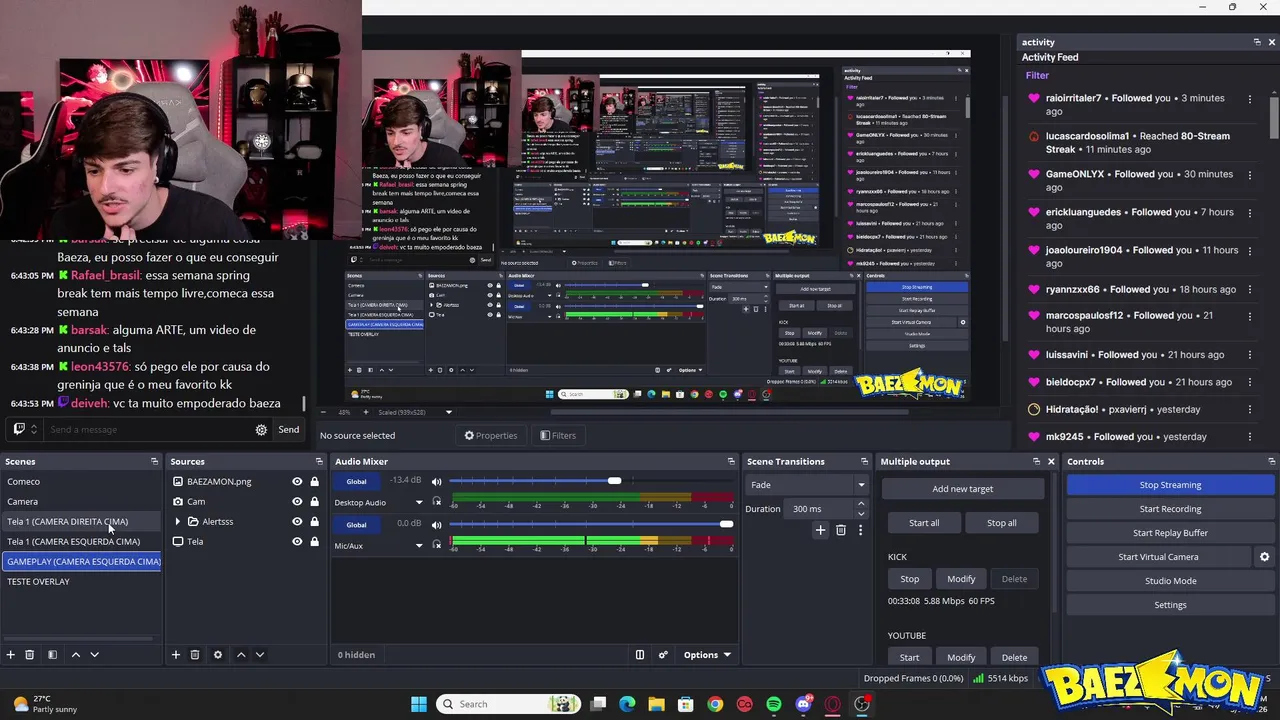Open chat settings gear icon
Image resolution: width=1280 pixels, height=720 pixels.
point(261,430)
